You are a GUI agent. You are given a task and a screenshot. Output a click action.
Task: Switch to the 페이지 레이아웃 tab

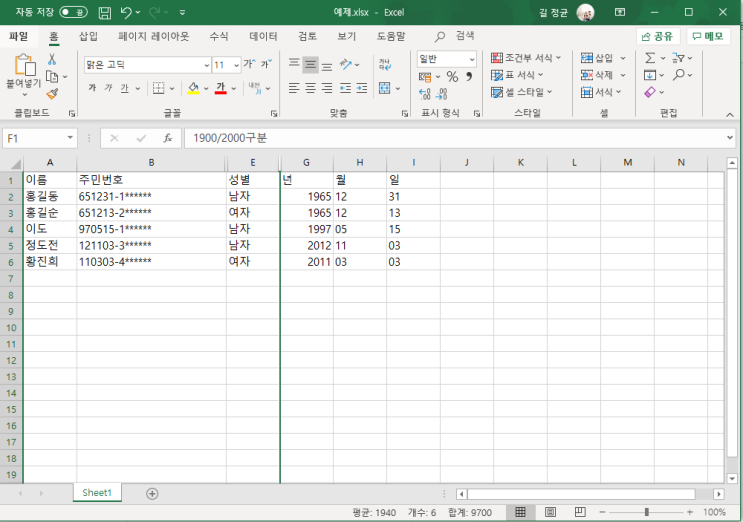pyautogui.click(x=154, y=36)
